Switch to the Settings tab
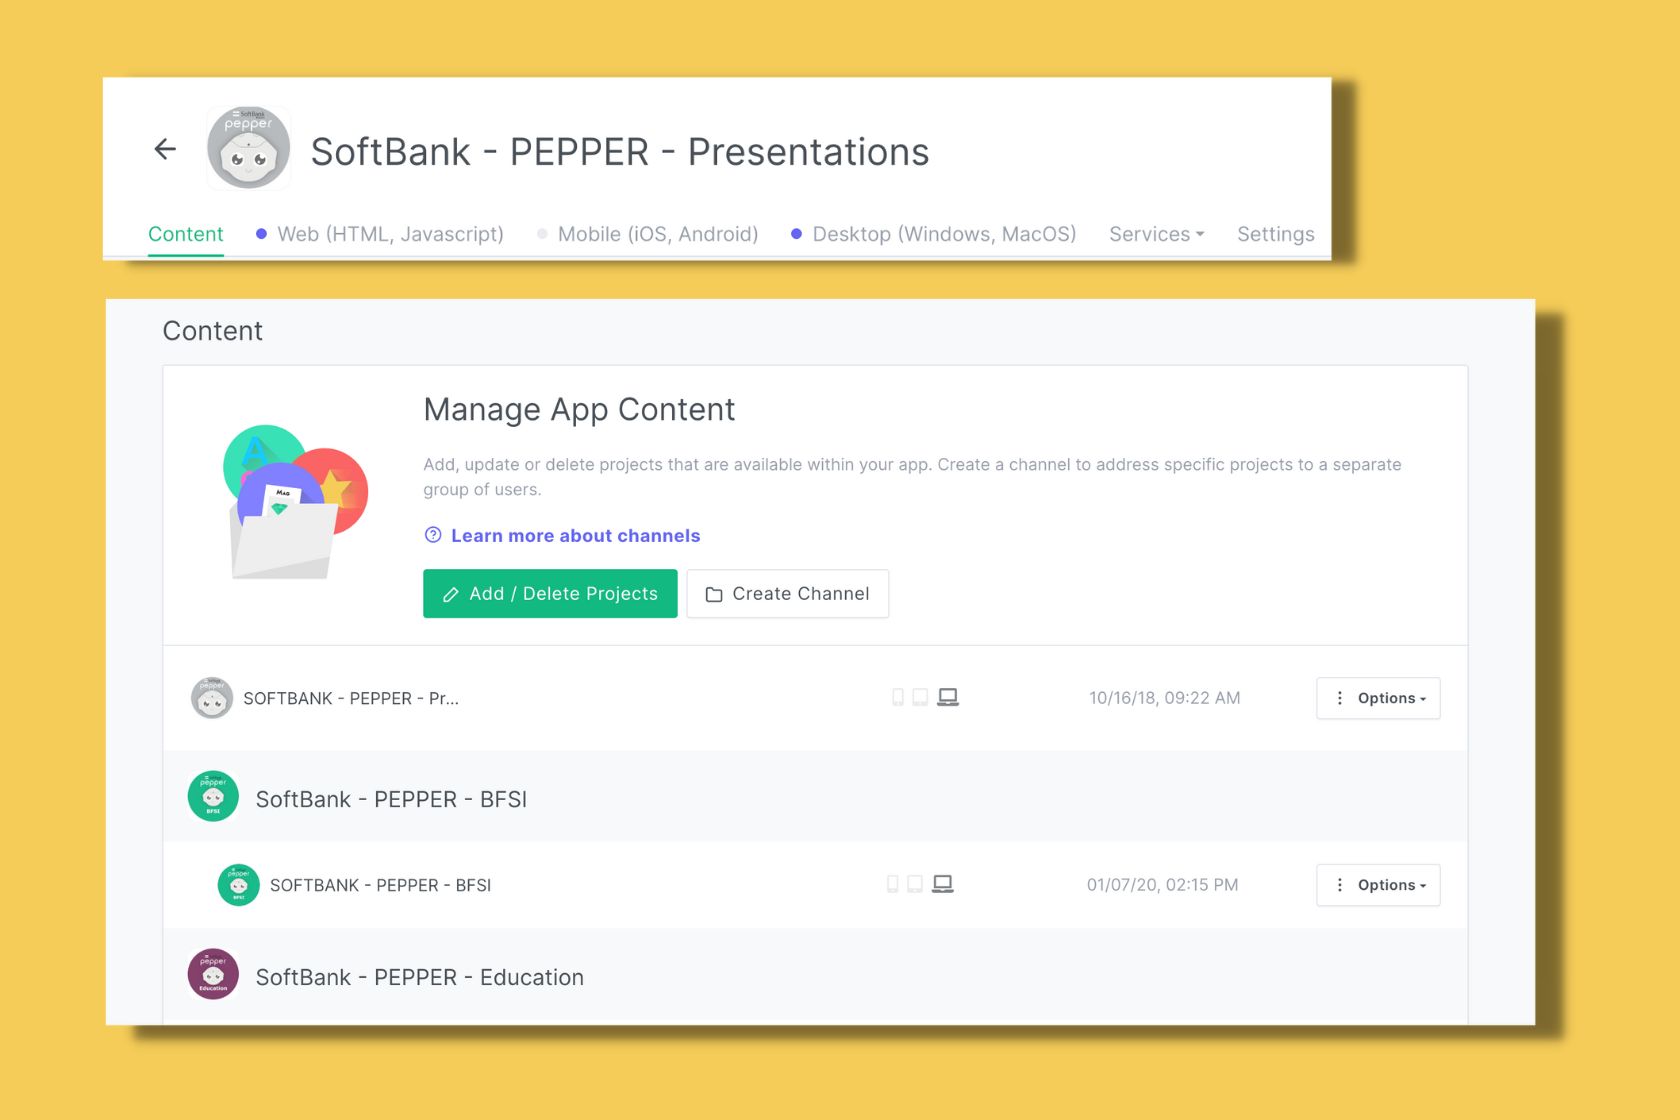The image size is (1680, 1120). (x=1275, y=233)
